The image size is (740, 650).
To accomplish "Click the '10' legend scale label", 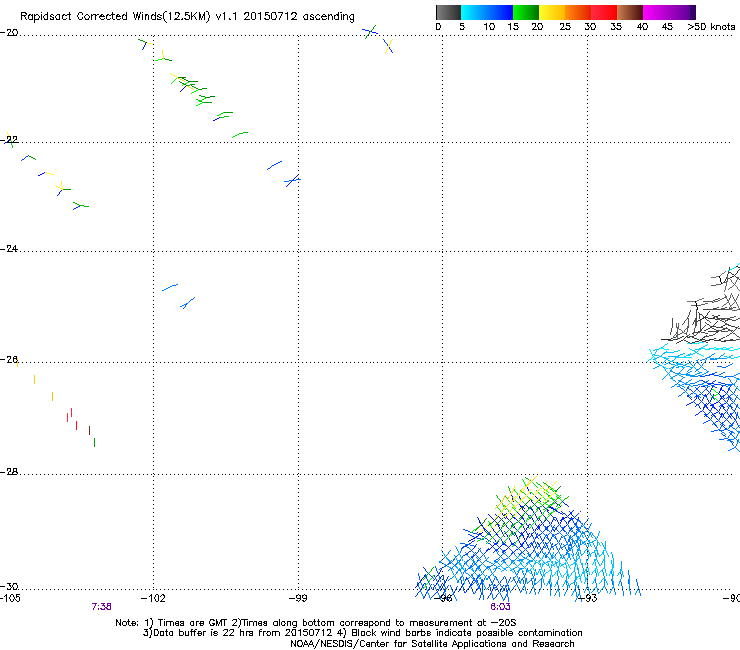I will click(x=489, y=27).
